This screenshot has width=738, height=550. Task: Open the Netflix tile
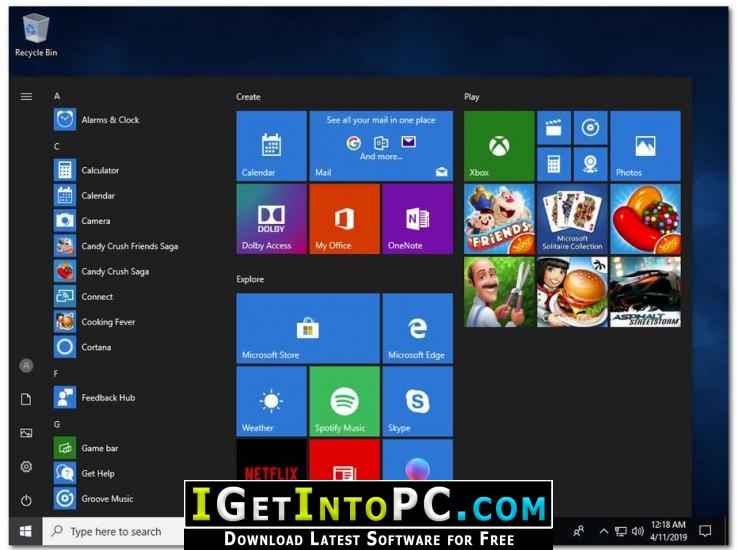(272, 460)
